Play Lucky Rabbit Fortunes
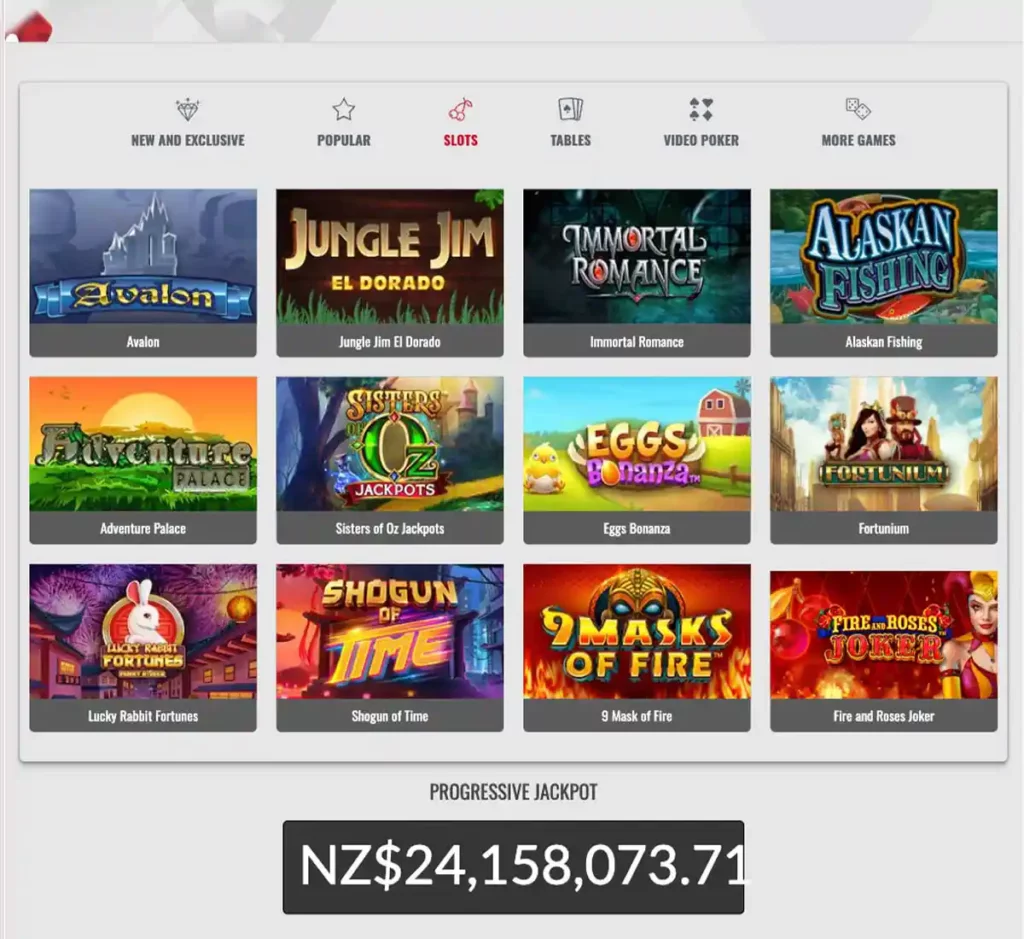 (142, 636)
